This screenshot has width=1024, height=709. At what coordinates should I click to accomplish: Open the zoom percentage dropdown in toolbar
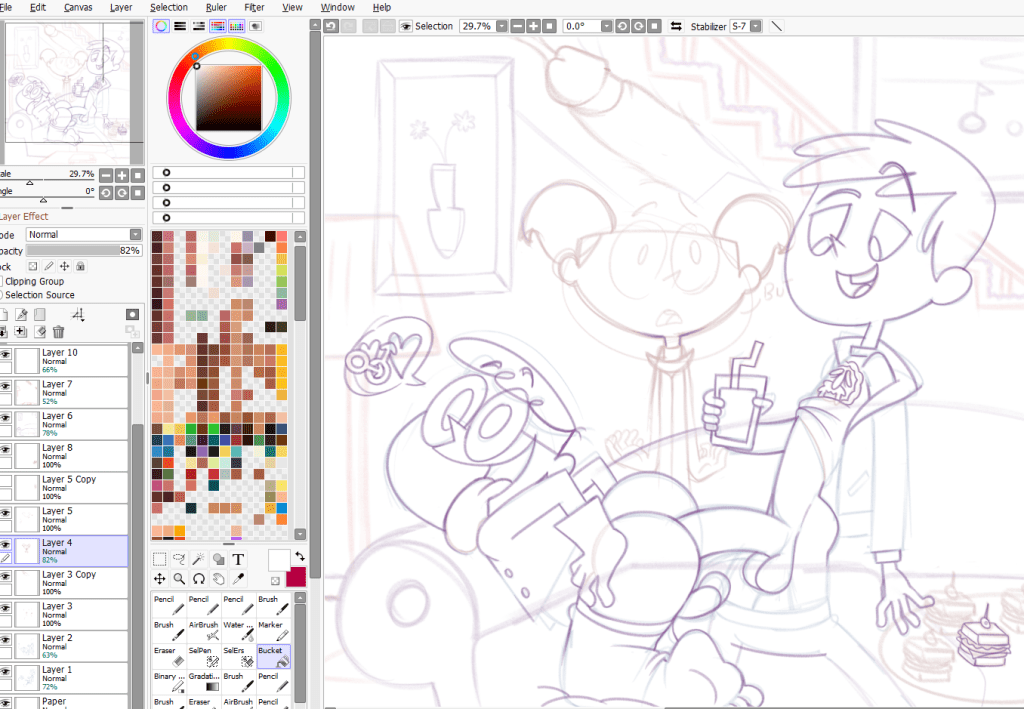pos(502,26)
